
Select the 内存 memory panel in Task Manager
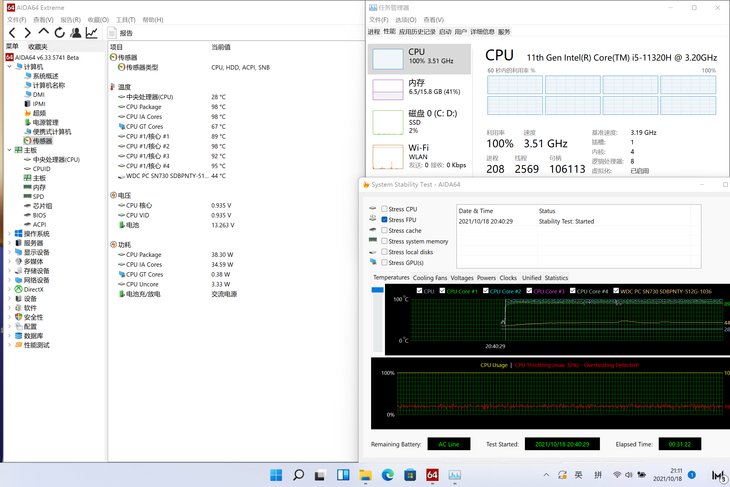tap(419, 88)
